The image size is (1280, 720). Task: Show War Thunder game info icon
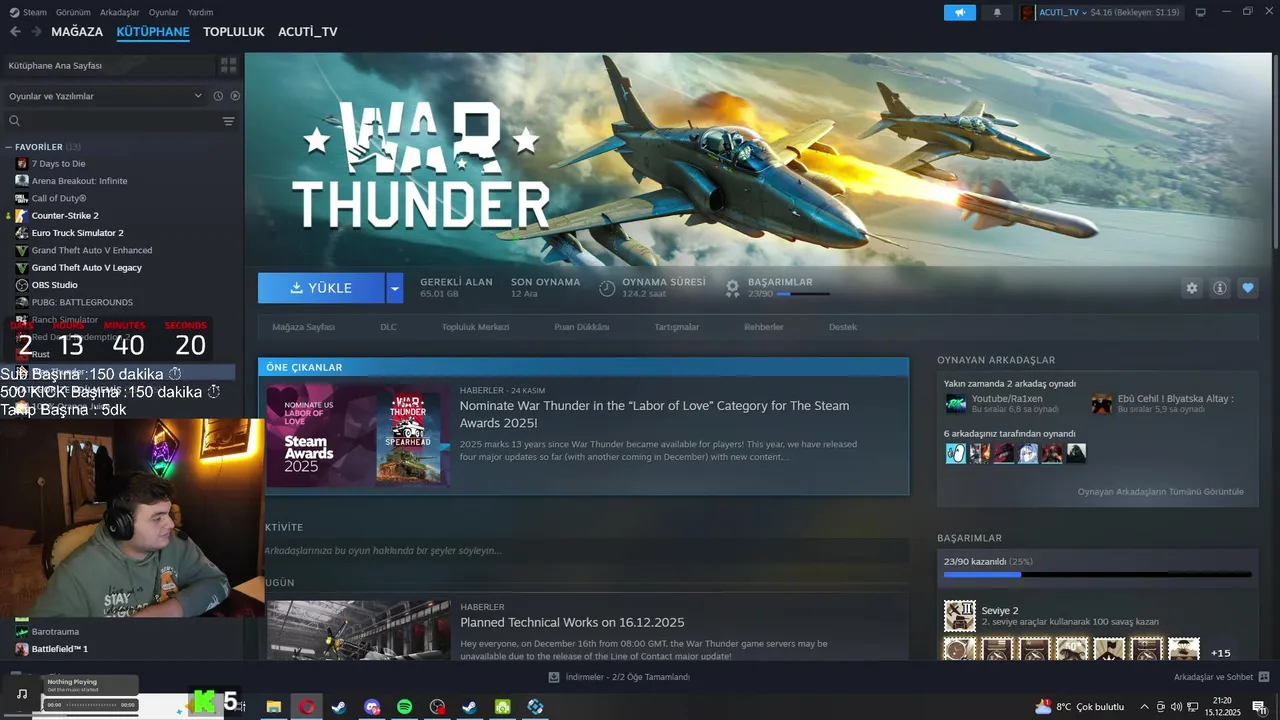(x=1219, y=288)
